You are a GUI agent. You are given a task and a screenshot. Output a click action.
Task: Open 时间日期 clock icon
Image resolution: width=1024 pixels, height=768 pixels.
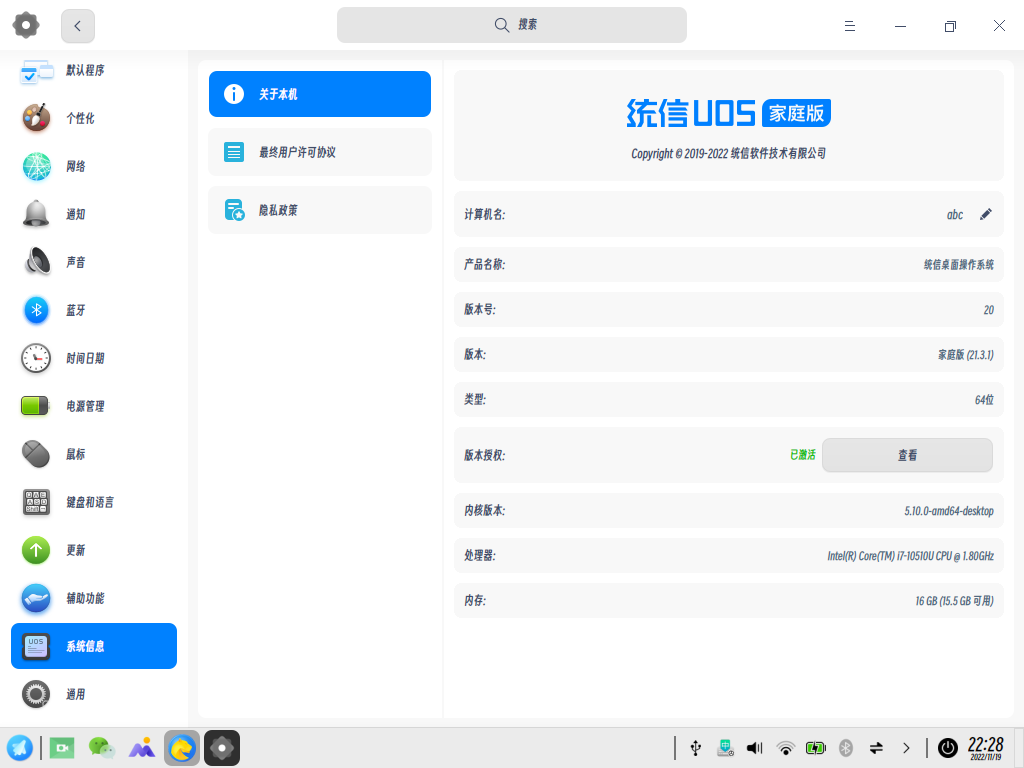[37, 358]
